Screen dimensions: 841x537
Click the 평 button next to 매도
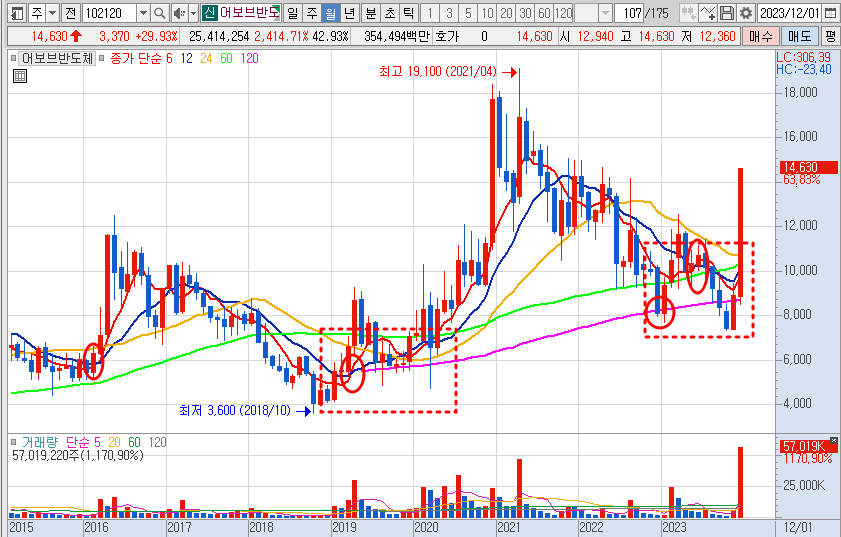coord(830,36)
